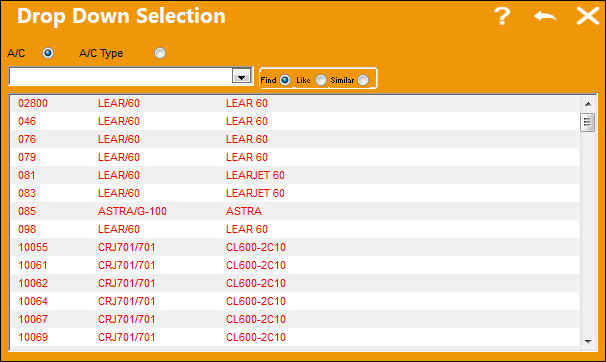
Task: Click the back arrow icon
Action: coord(545,16)
